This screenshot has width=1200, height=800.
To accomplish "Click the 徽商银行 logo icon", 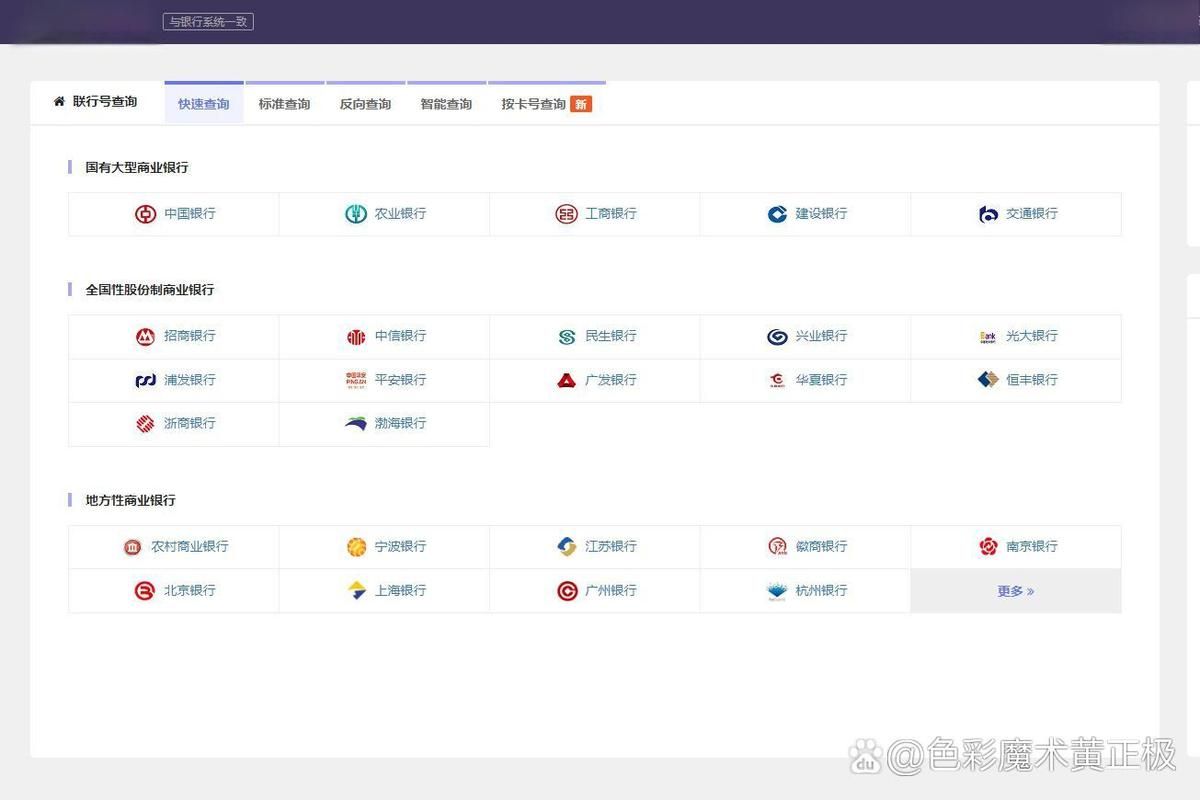I will point(777,547).
